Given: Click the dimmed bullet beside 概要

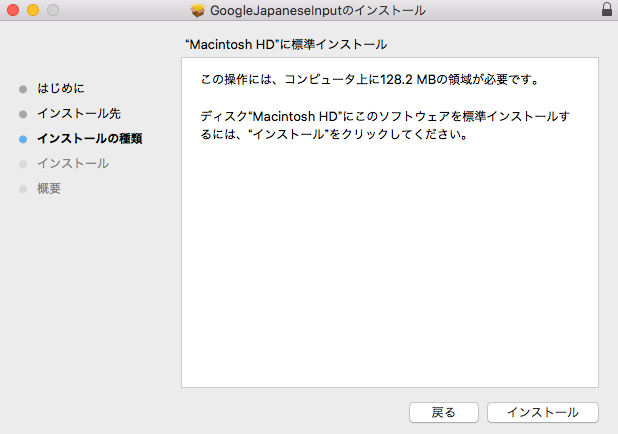Looking at the screenshot, I should [23, 189].
